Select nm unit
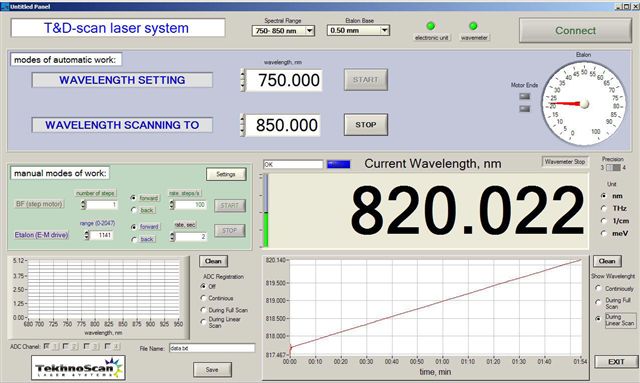This screenshot has width=640, height=383. click(x=604, y=196)
